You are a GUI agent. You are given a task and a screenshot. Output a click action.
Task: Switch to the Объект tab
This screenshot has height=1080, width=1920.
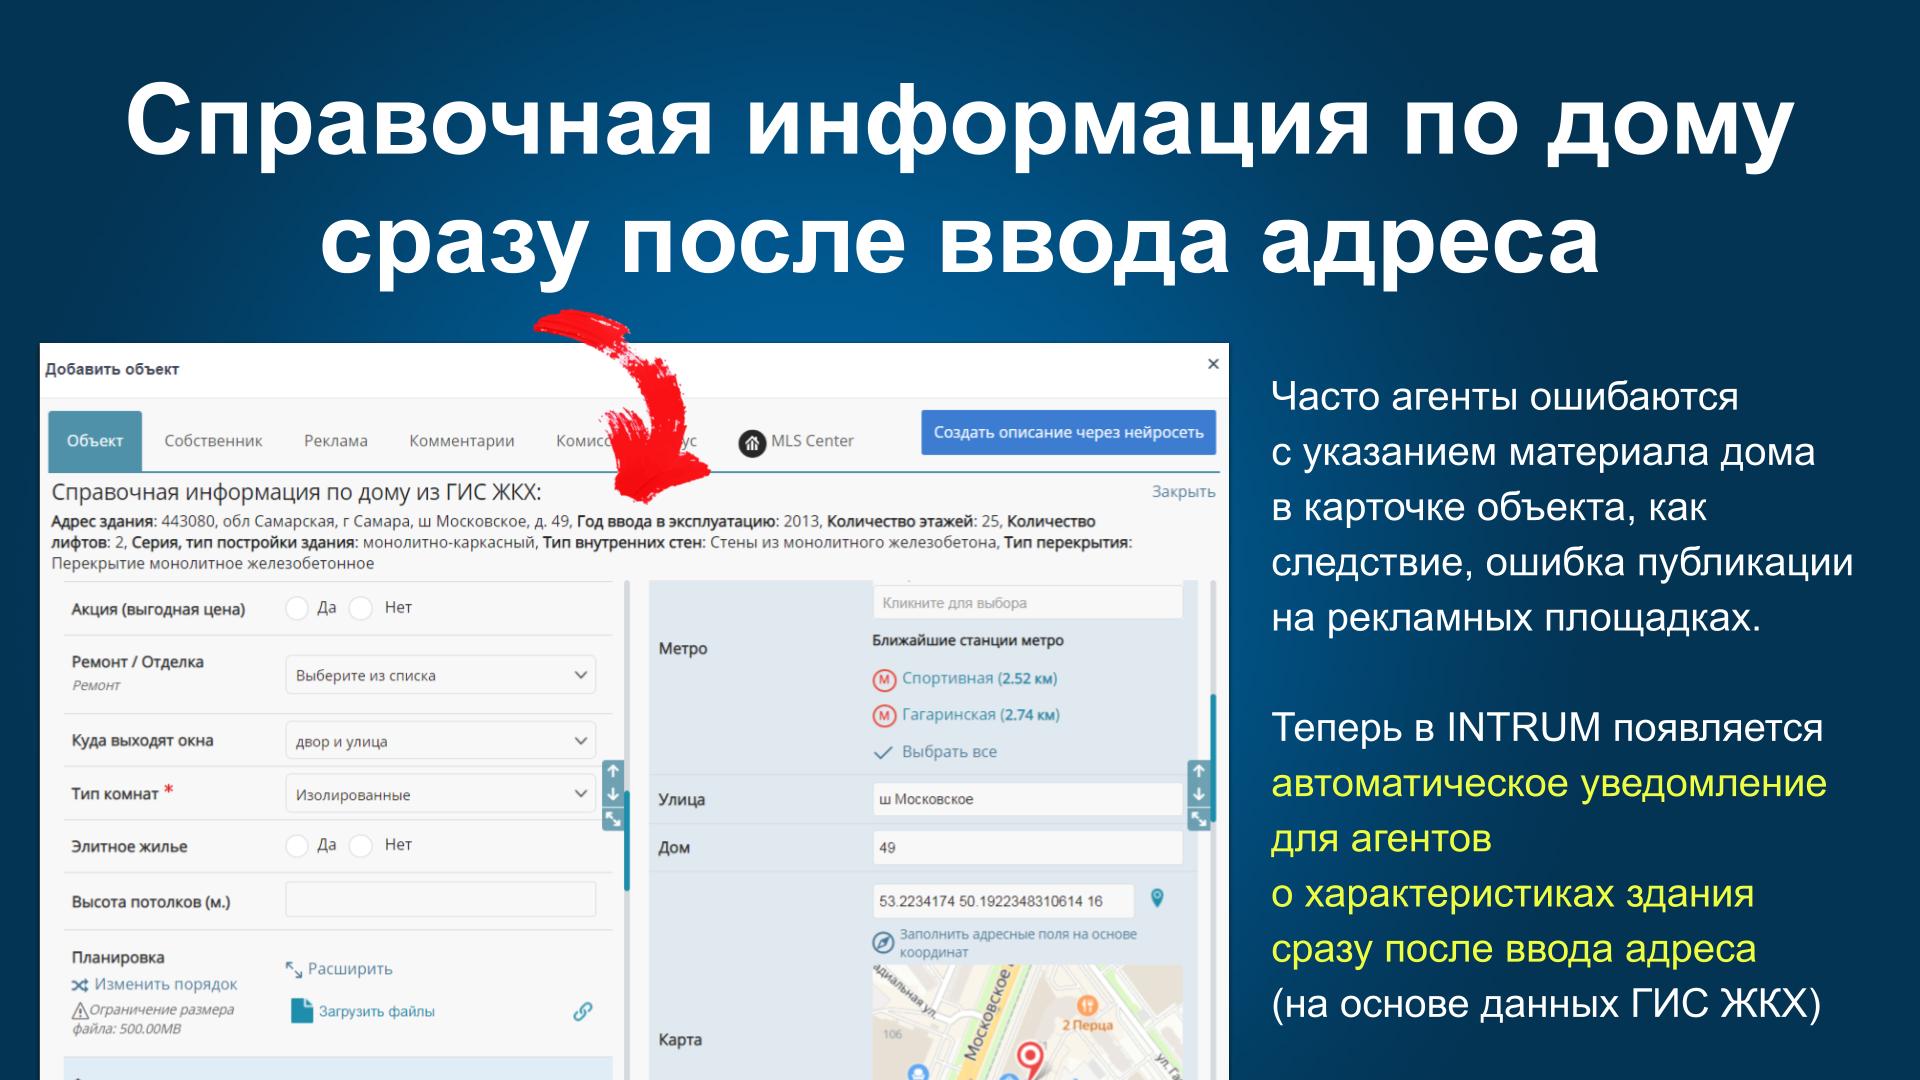point(95,441)
